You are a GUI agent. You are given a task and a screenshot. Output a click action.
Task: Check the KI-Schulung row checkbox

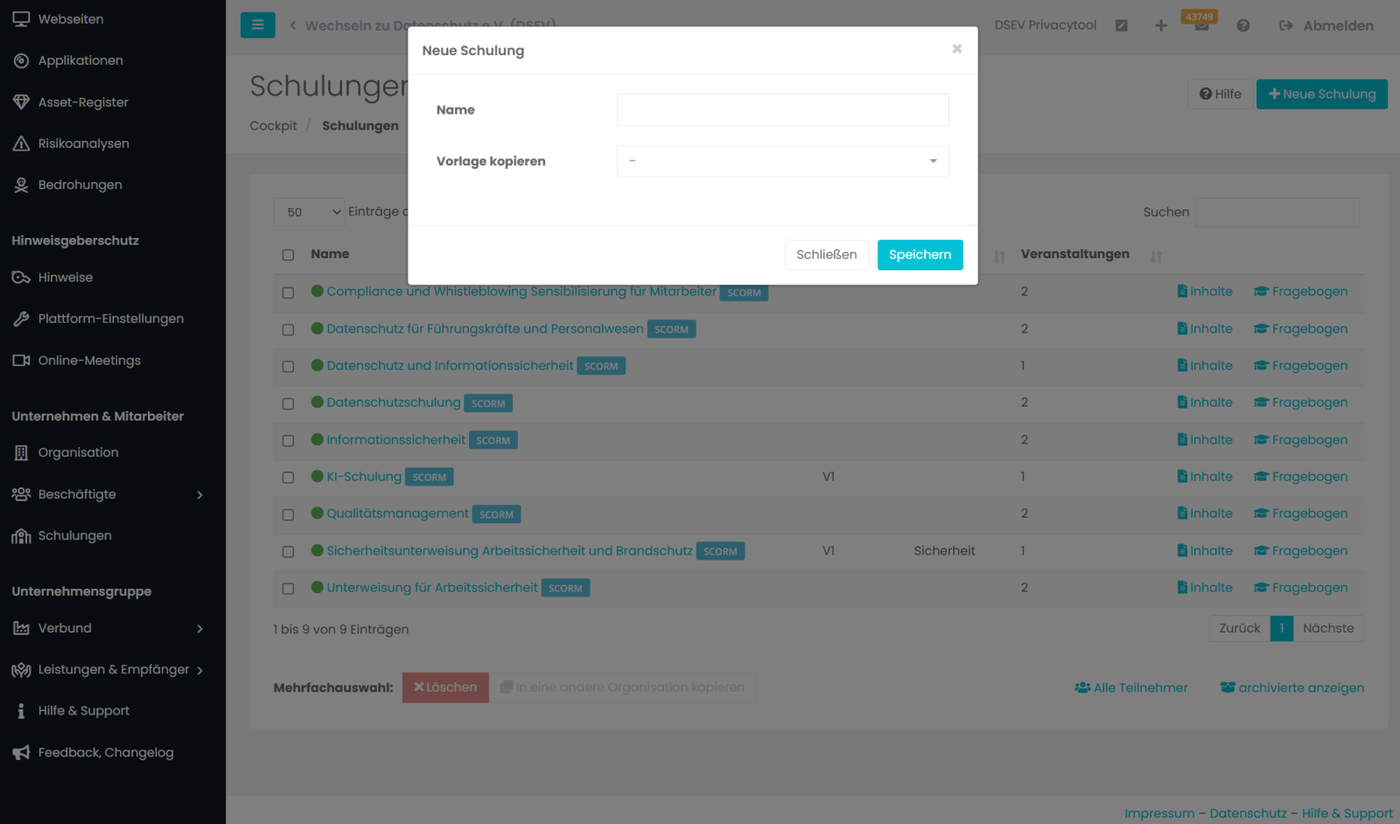tap(288, 478)
